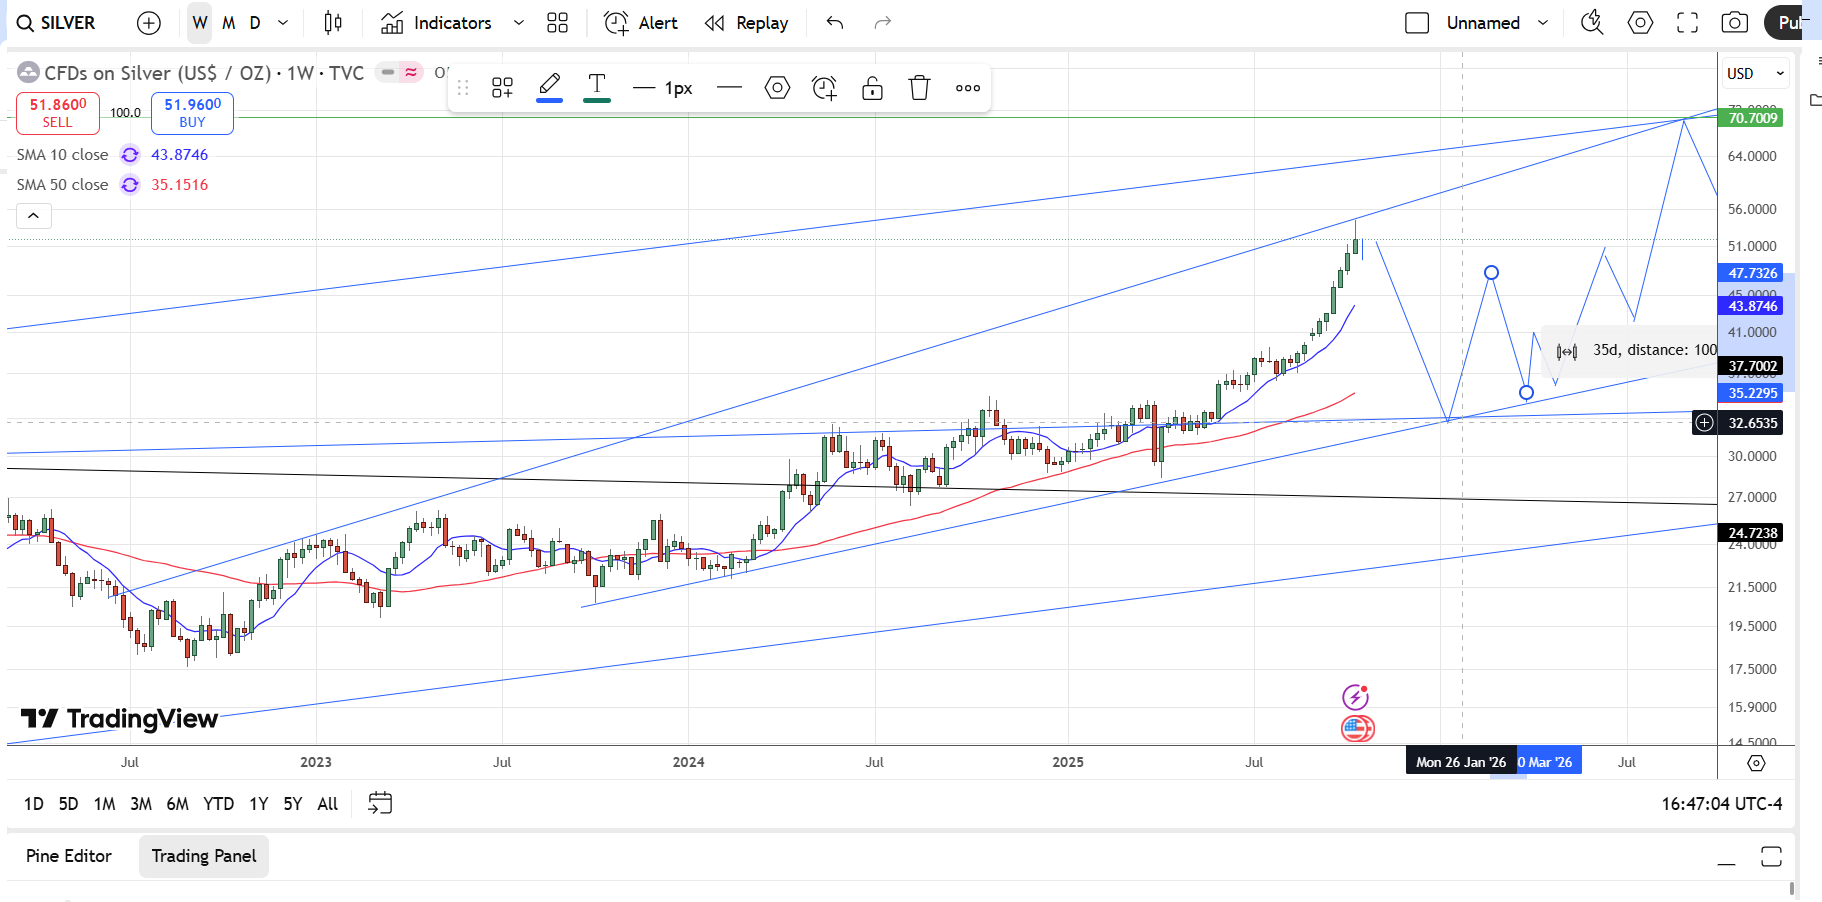Toggle SMA 10 indicator refresh icon
This screenshot has height=902, width=1822.
pyautogui.click(x=130, y=155)
